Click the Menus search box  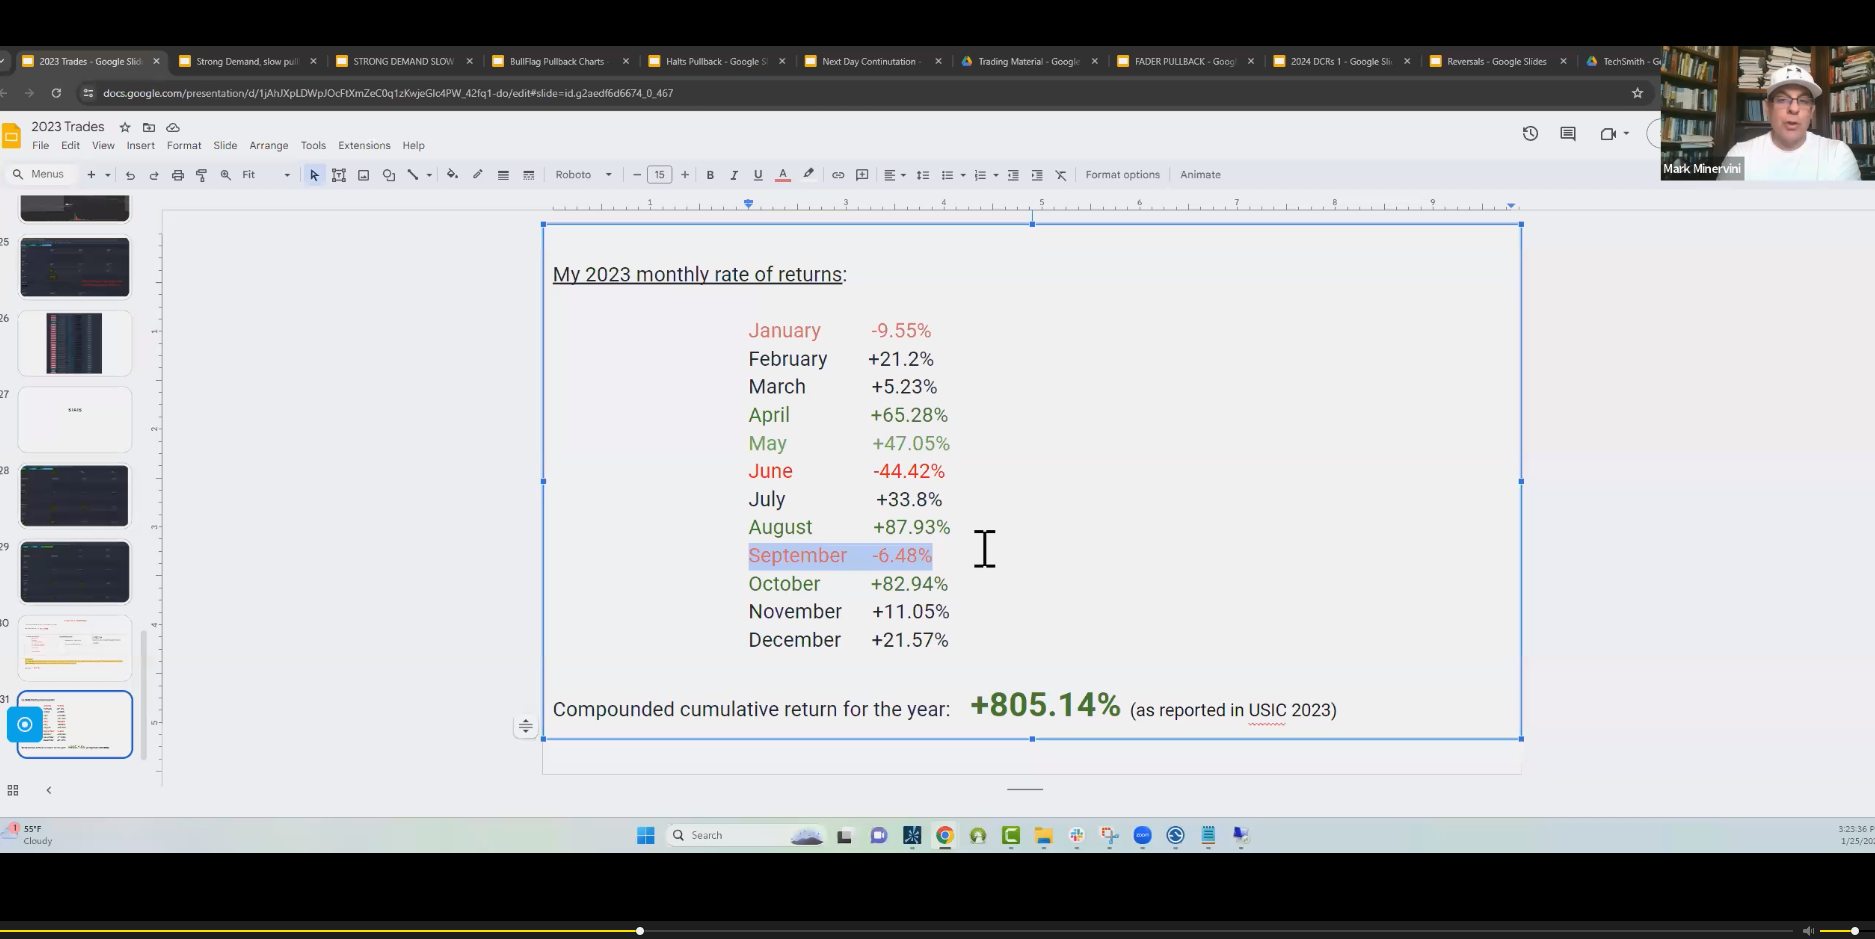click(x=39, y=174)
